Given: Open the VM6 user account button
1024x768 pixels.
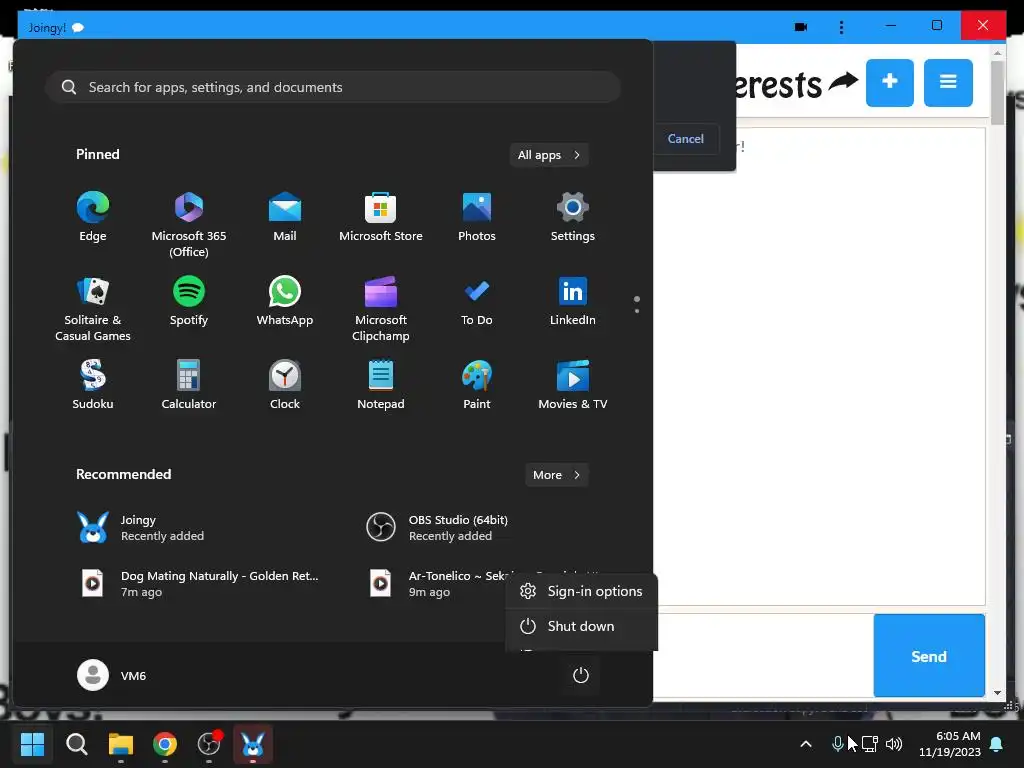Looking at the screenshot, I should click(x=112, y=675).
